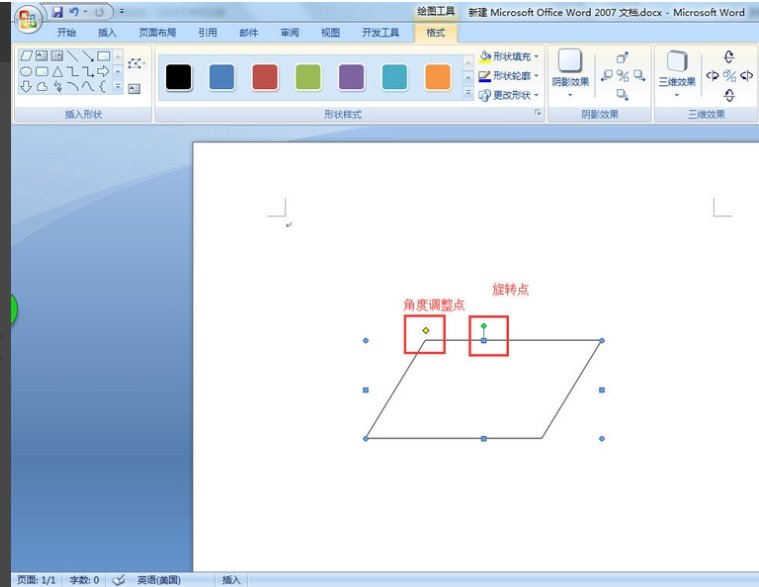Open the 形状填充 shape fill dropdown
This screenshot has width=759, height=587.
[x=509, y=57]
